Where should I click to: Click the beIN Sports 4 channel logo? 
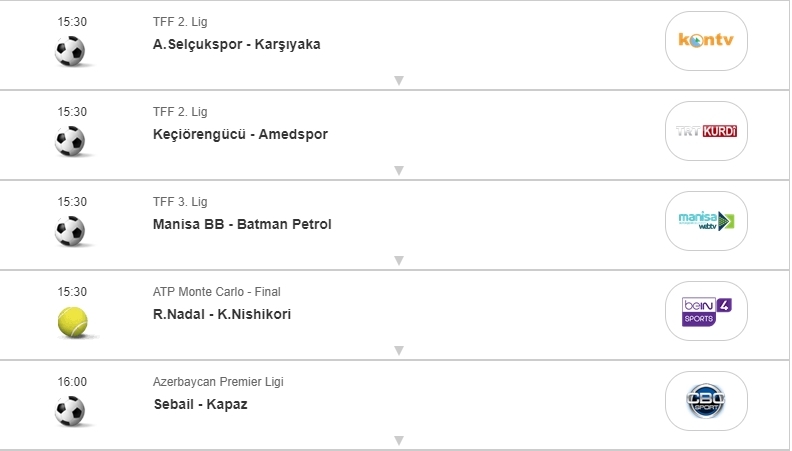(x=706, y=311)
